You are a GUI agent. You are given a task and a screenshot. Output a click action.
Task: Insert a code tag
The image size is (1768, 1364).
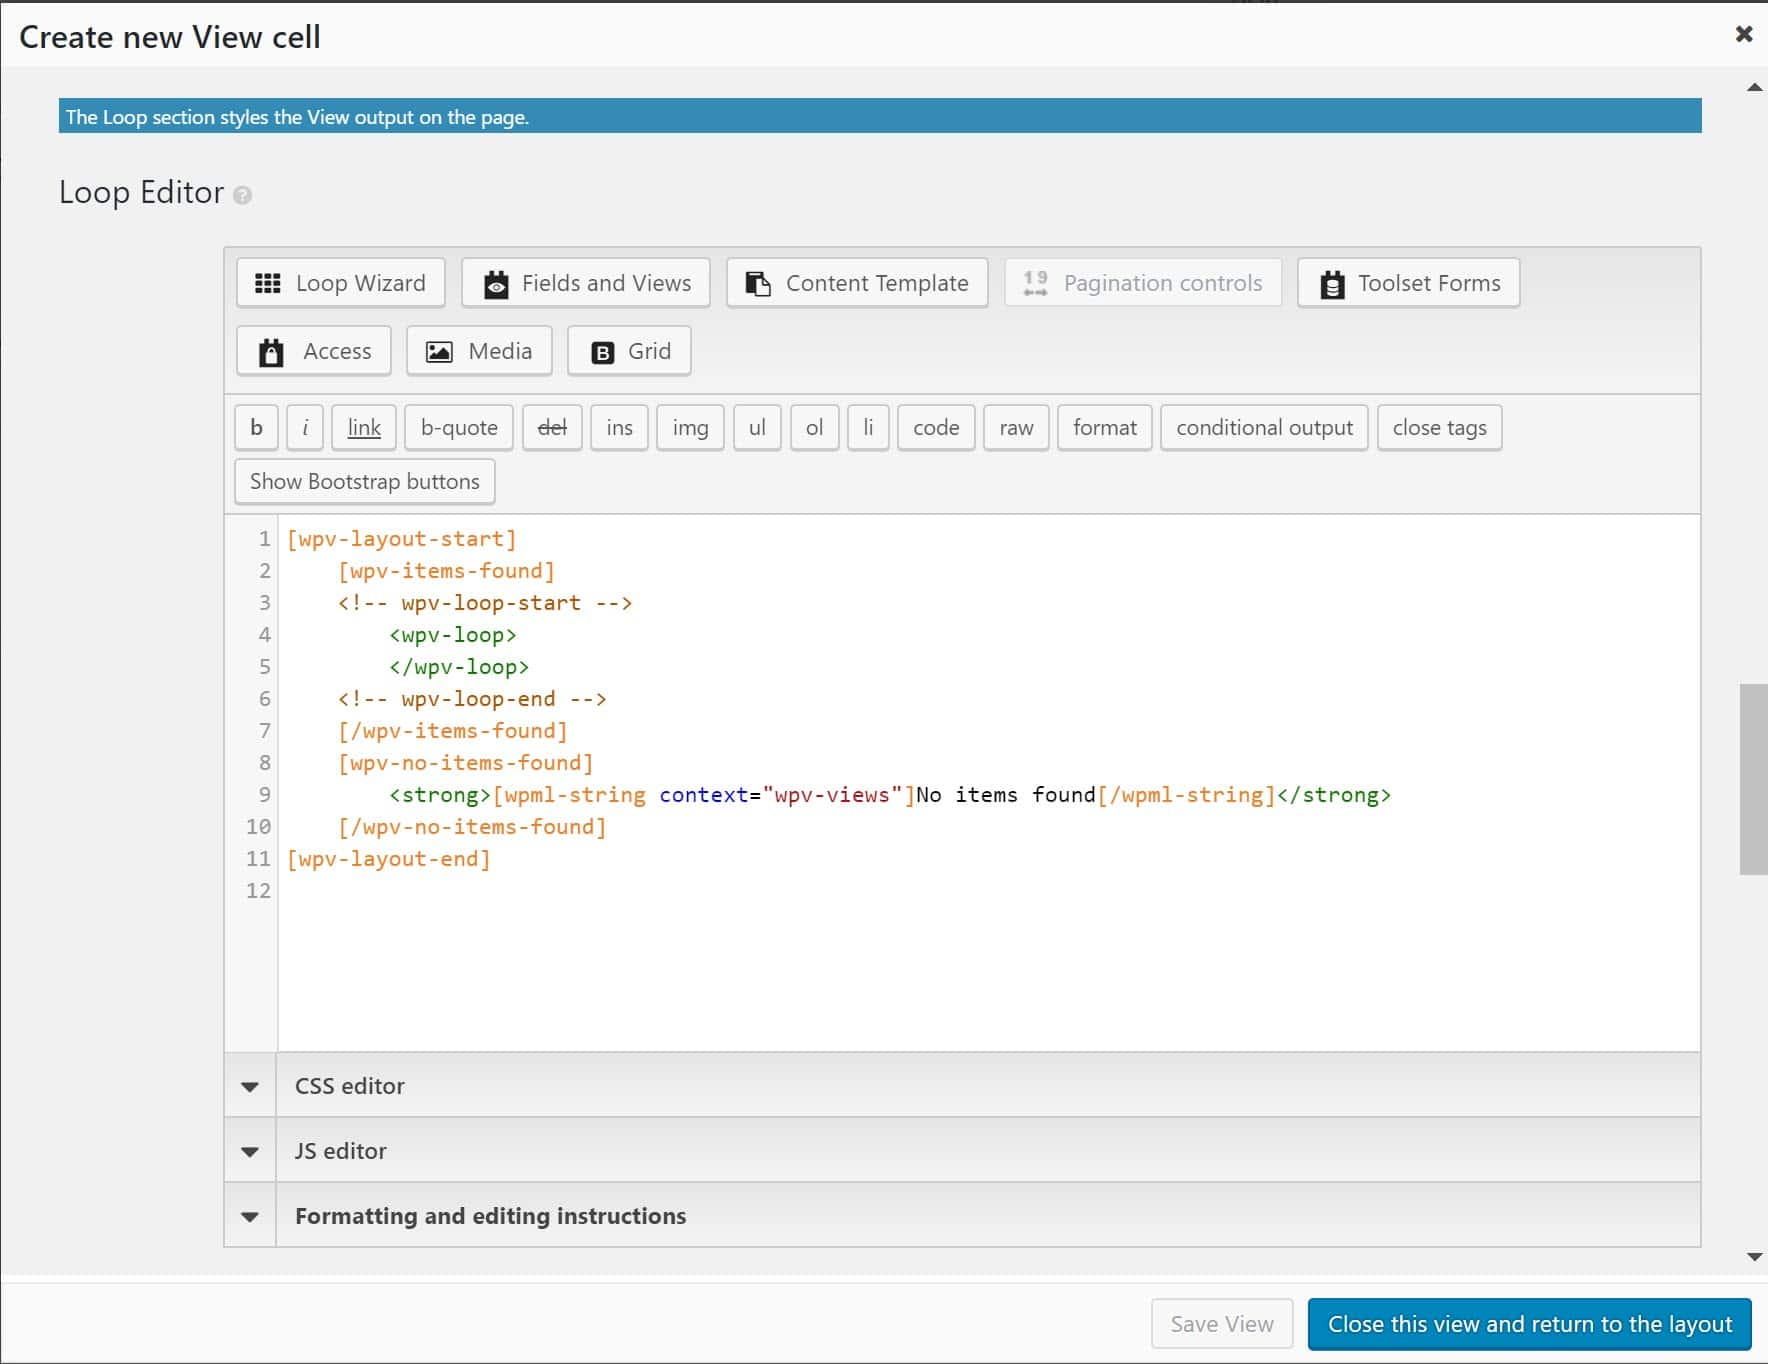(x=936, y=427)
